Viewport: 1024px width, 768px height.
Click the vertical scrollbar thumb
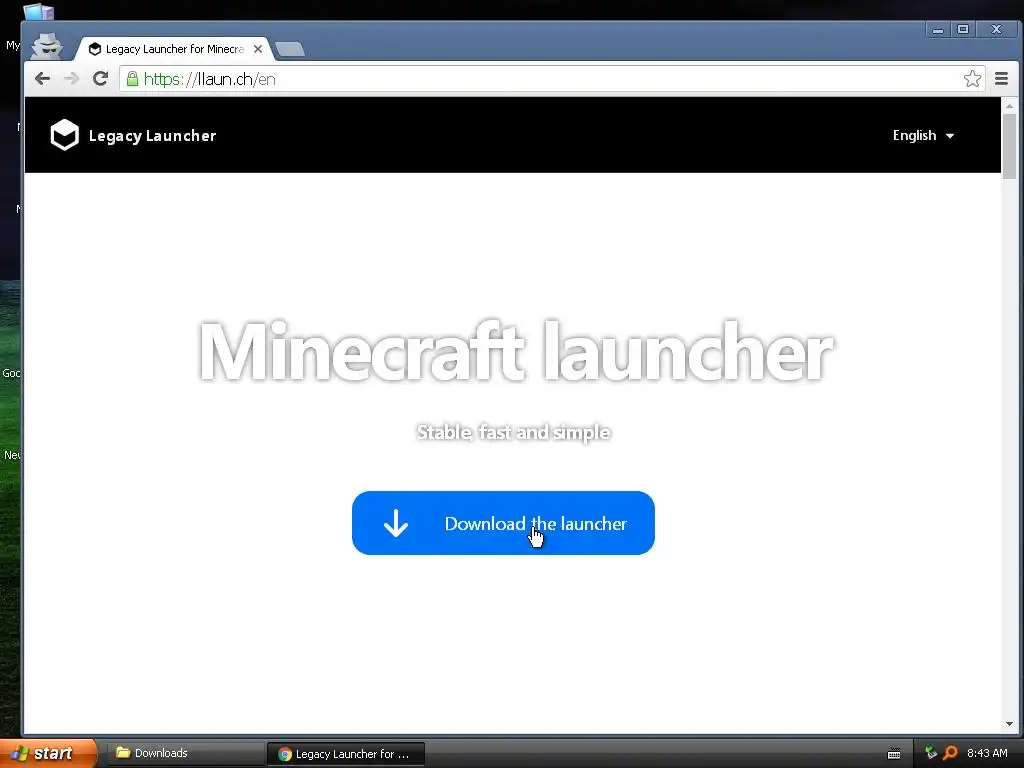click(1010, 146)
